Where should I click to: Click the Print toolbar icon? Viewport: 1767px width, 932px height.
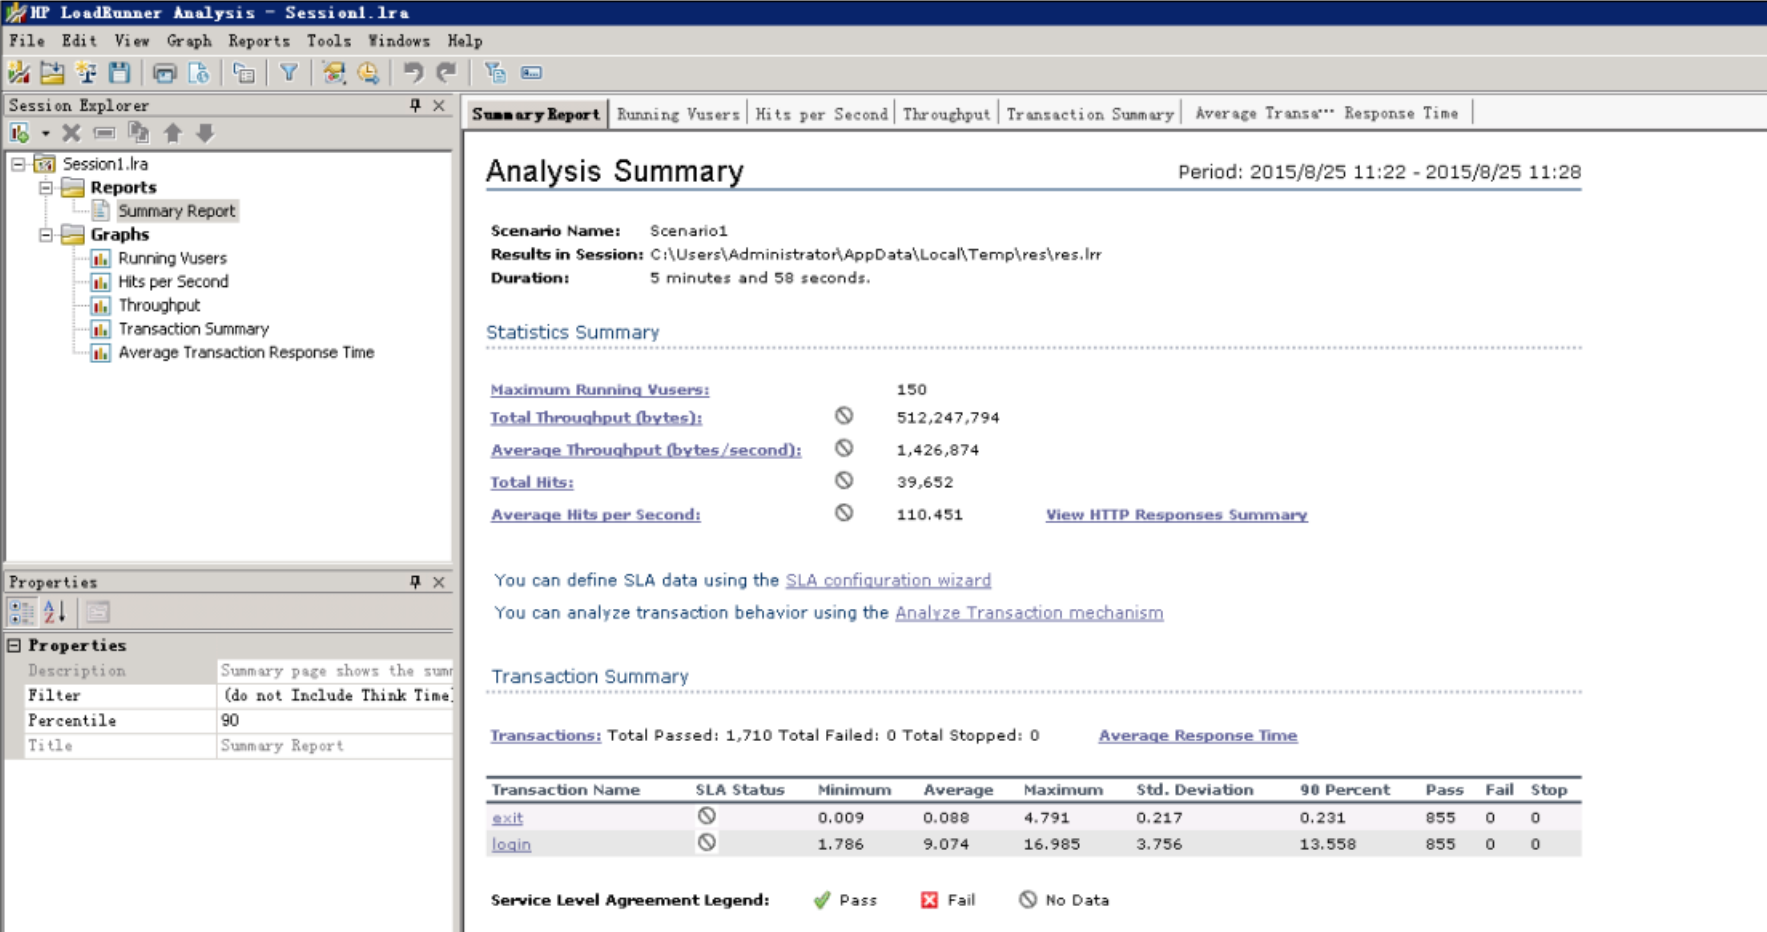coord(164,73)
